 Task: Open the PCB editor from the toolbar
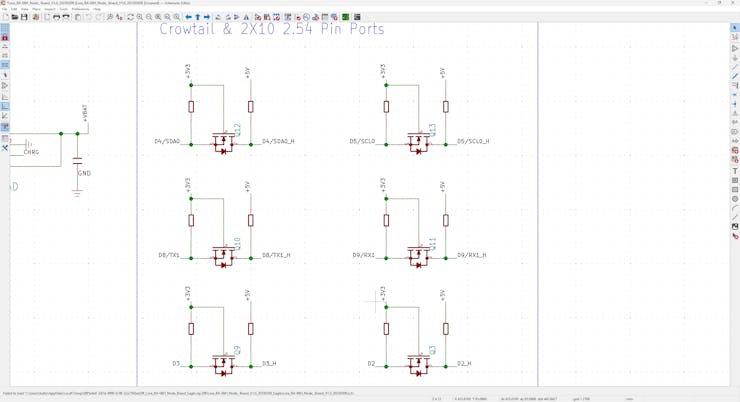(x=346, y=17)
